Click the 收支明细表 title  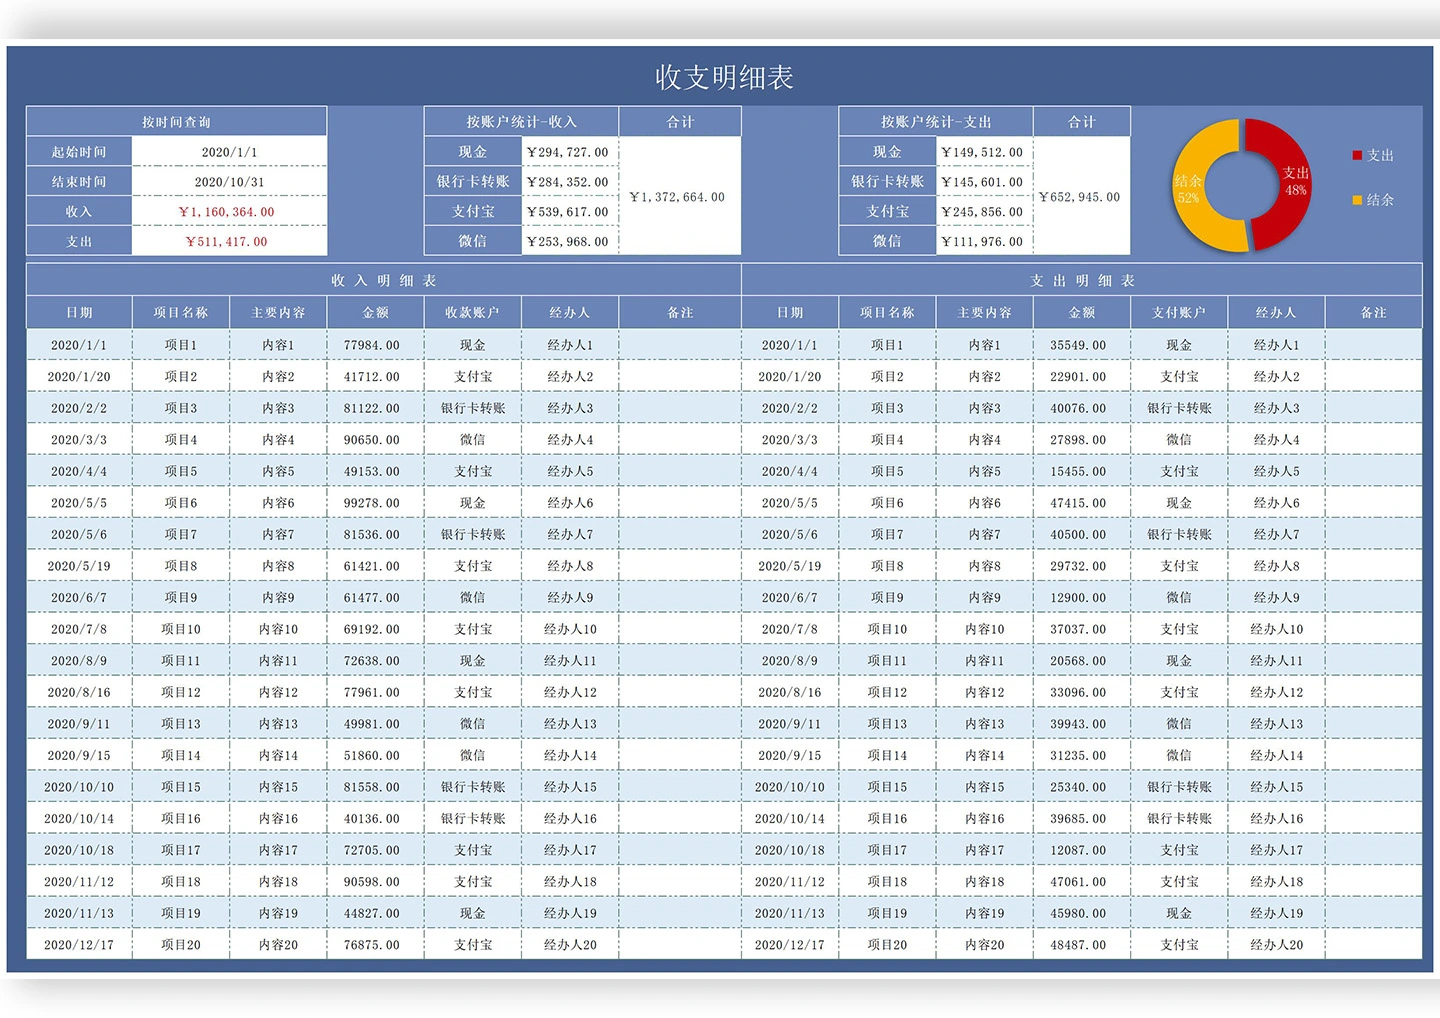724,77
